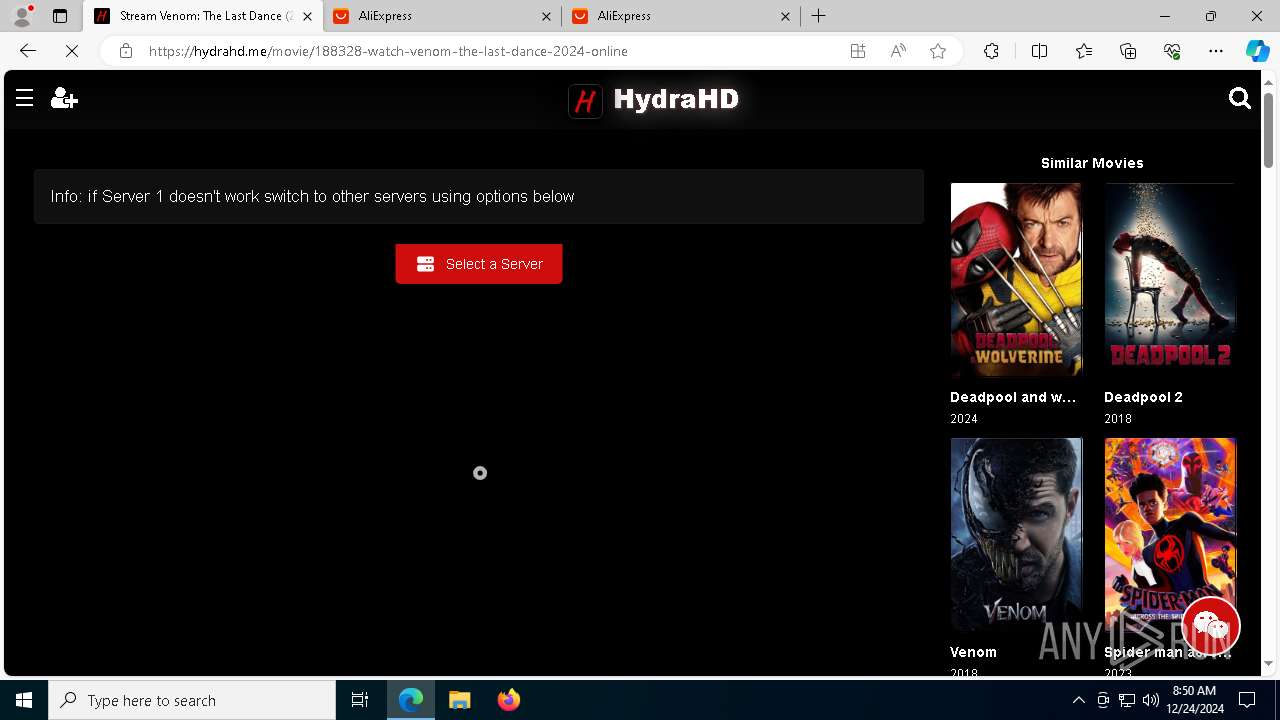
Task: Open Browser essentials icon
Action: (1172, 51)
